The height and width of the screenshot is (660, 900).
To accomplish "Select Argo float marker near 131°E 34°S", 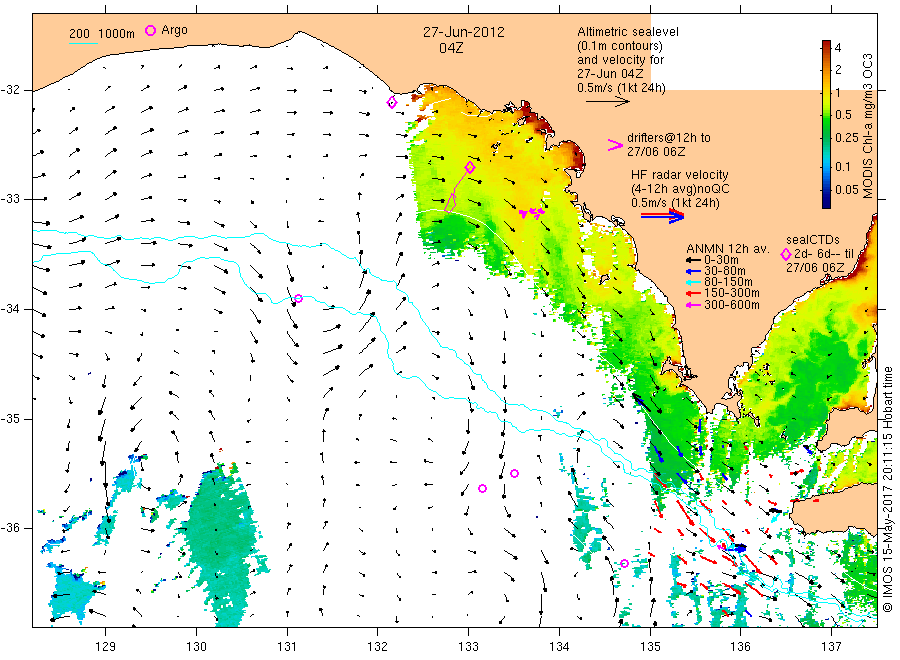I will coord(298,298).
